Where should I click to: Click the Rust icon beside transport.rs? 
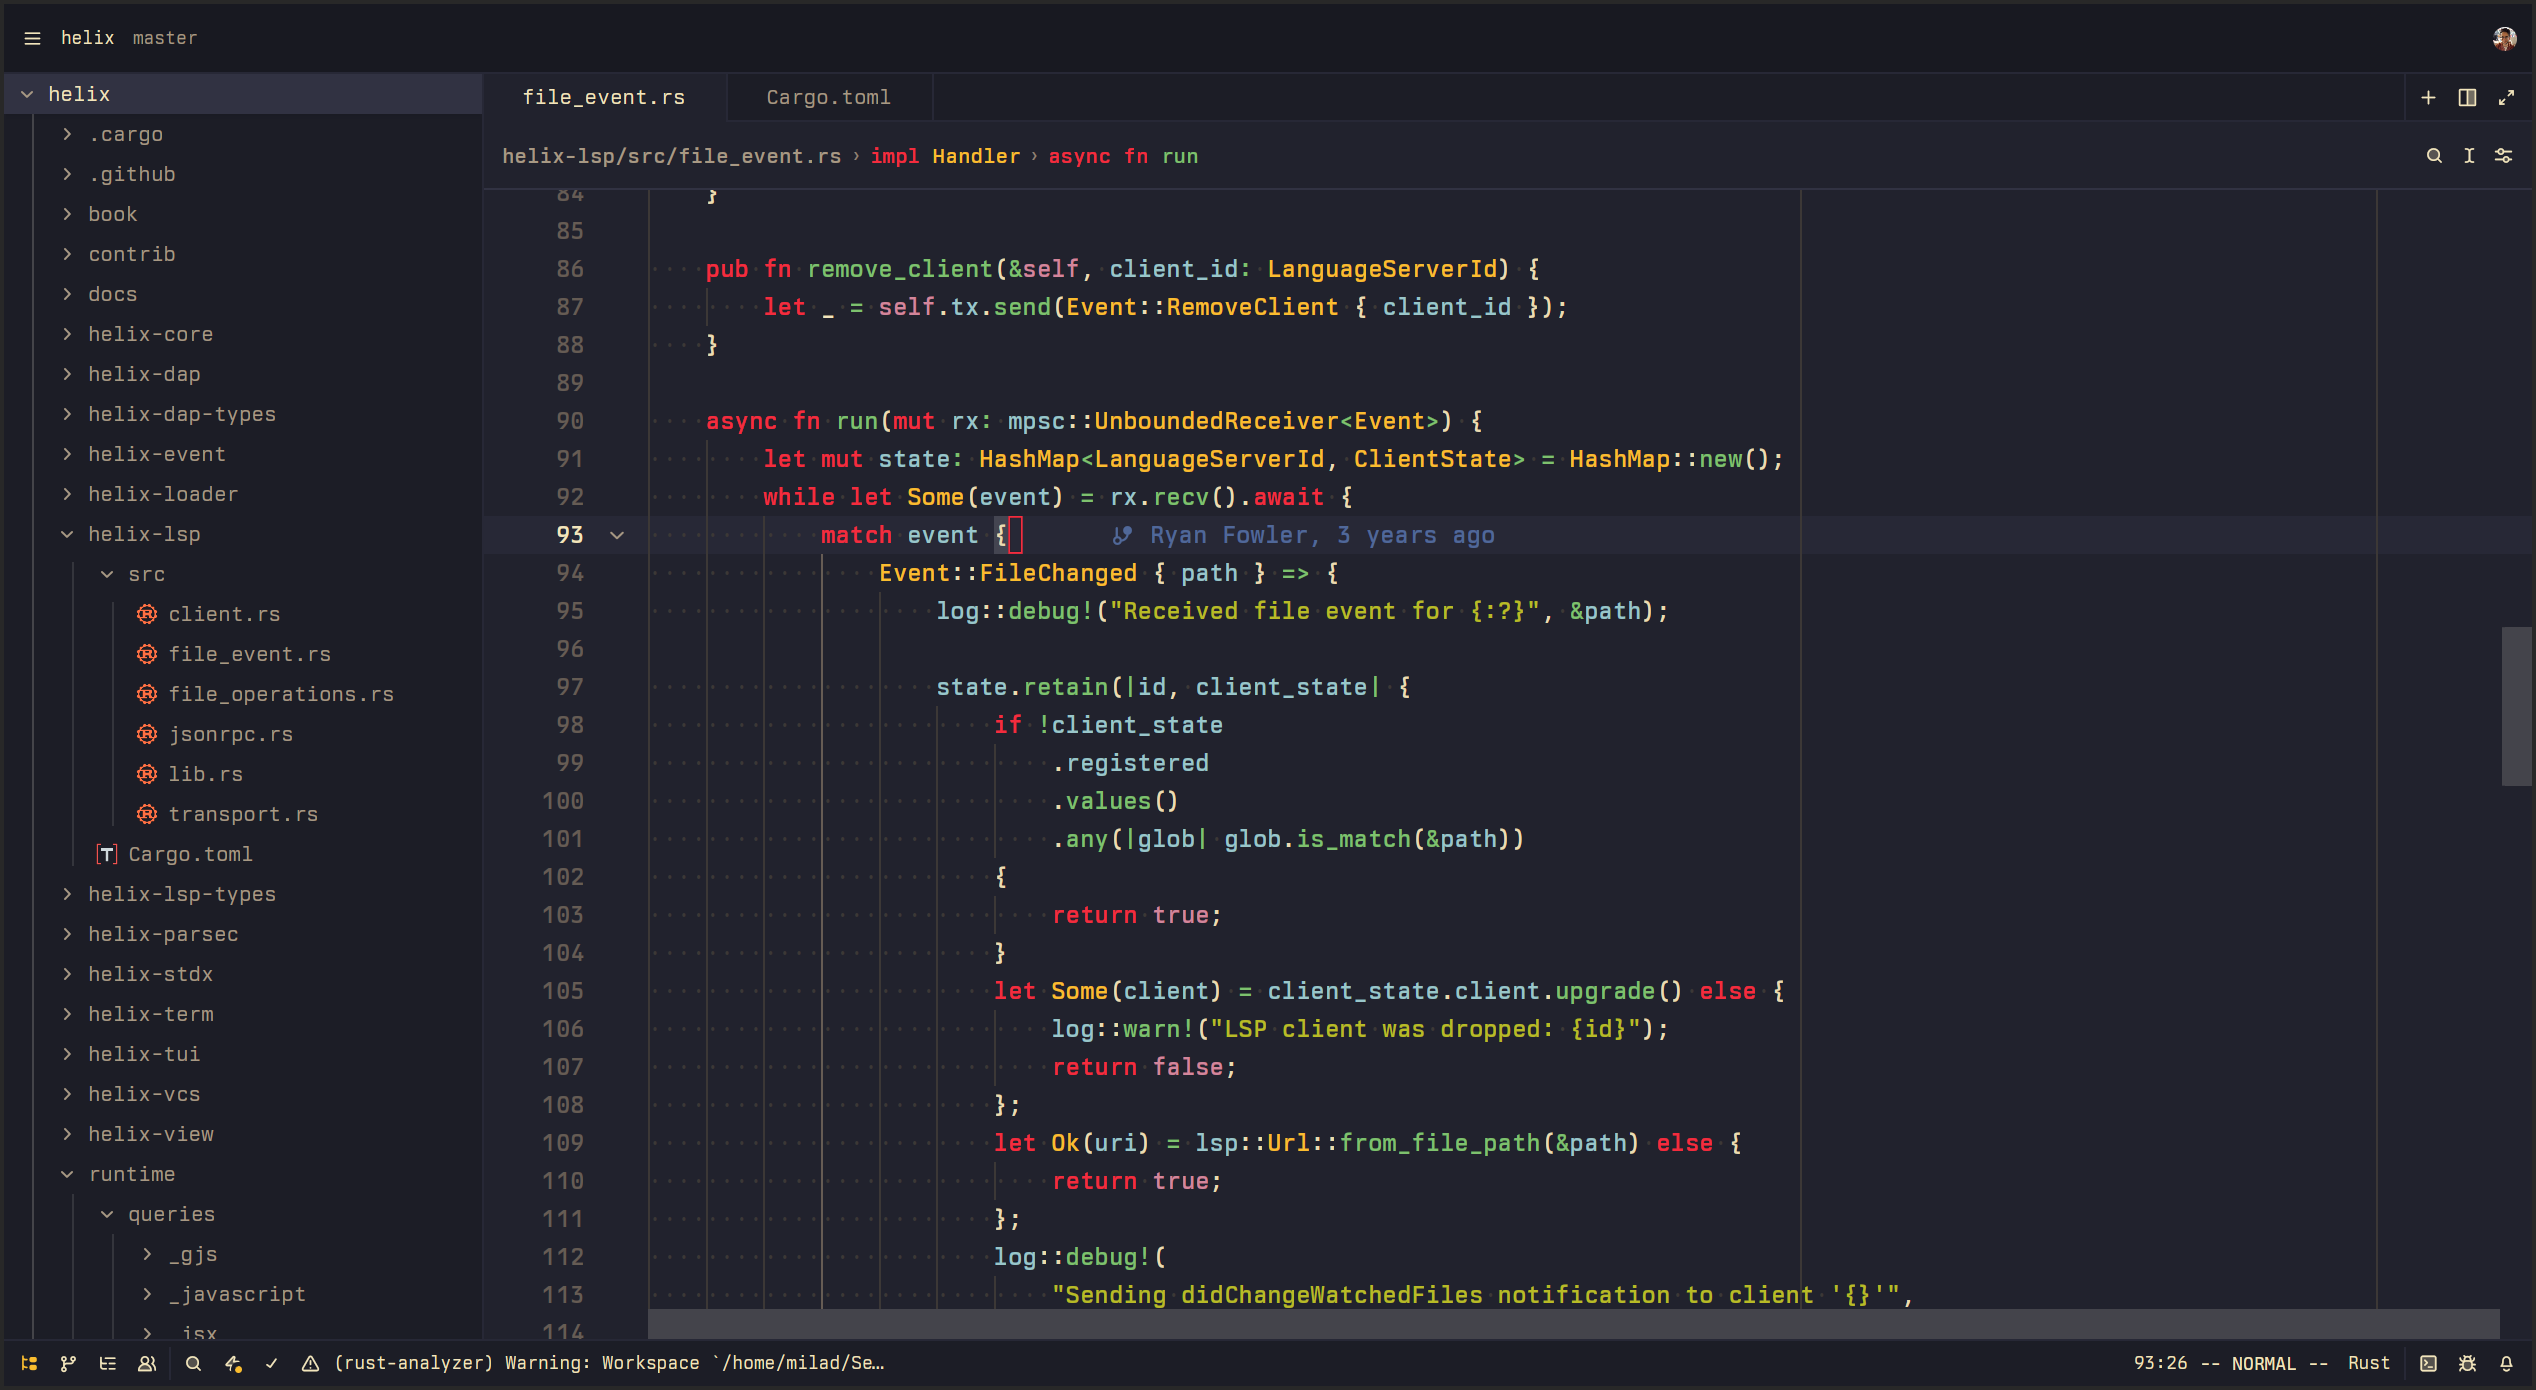147,814
